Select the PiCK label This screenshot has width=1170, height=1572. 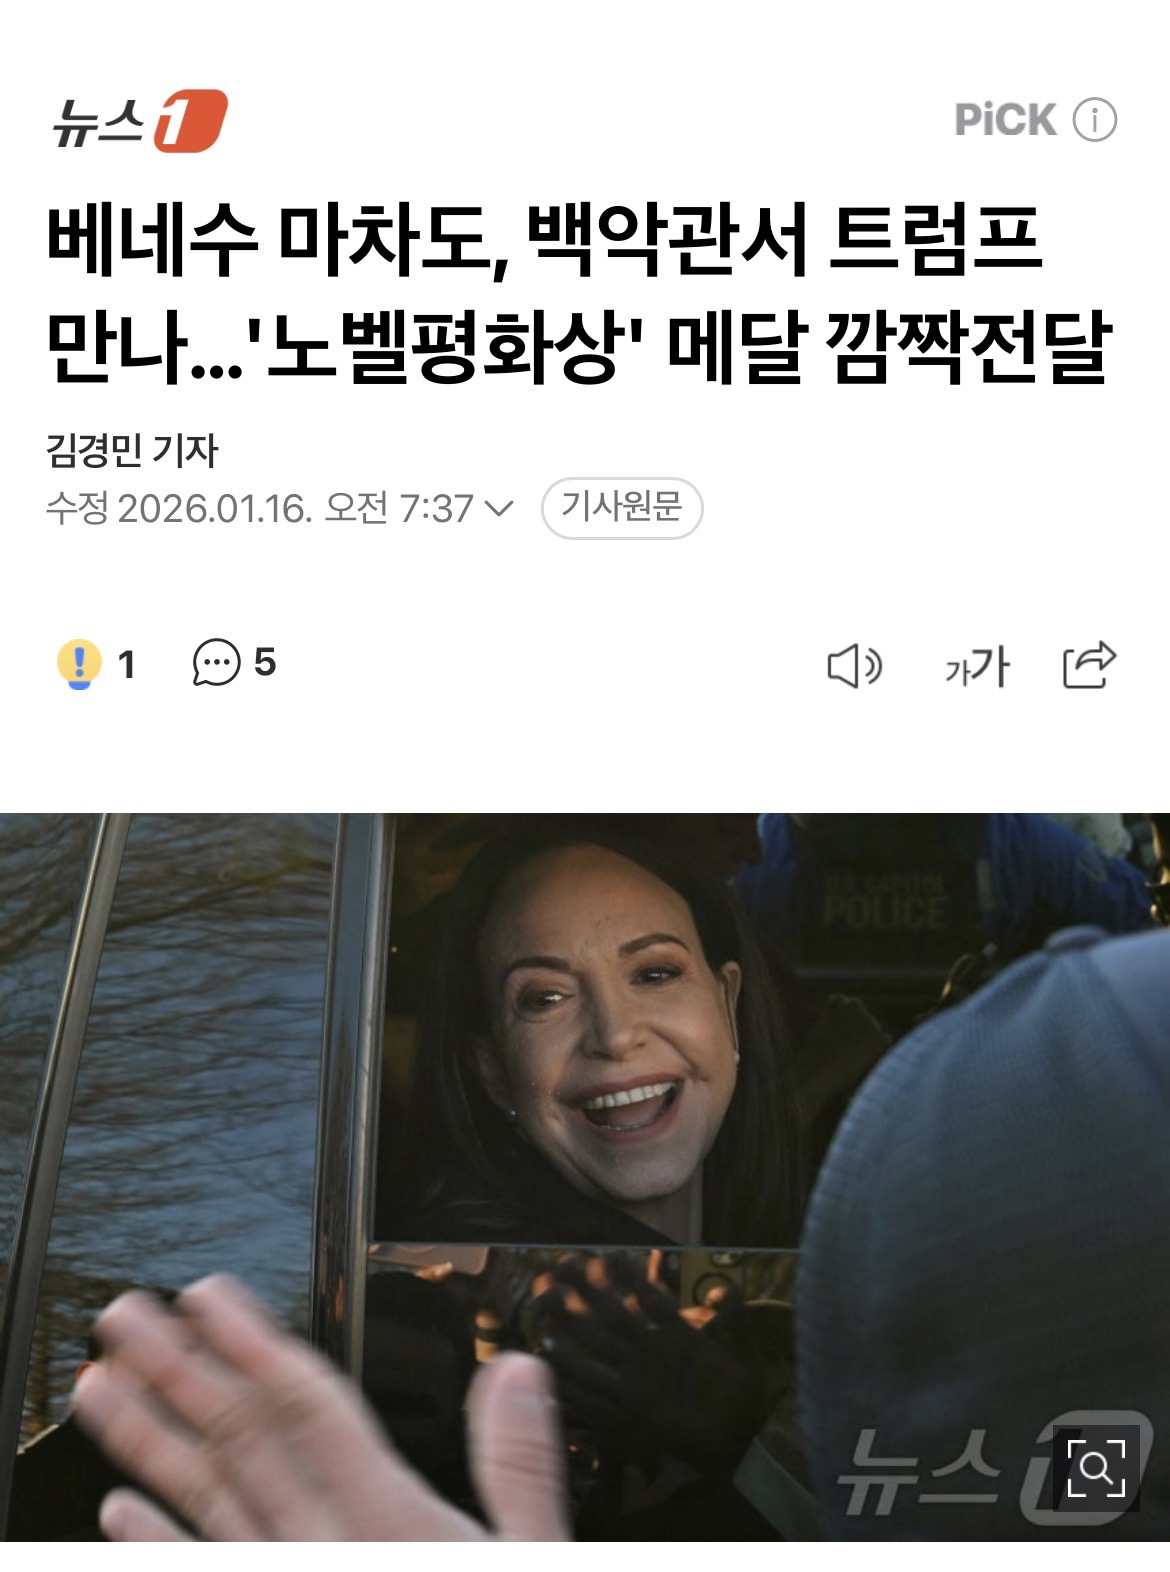pyautogui.click(x=1005, y=120)
